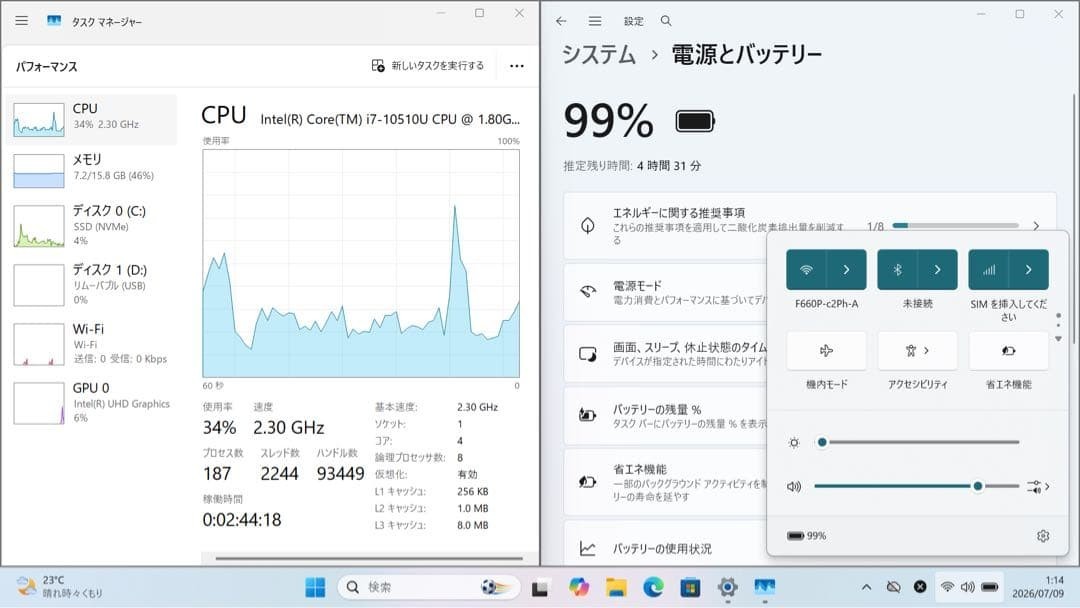Toggle Wi-Fi in quick settings panel
The image size is (1080, 608).
[806, 269]
